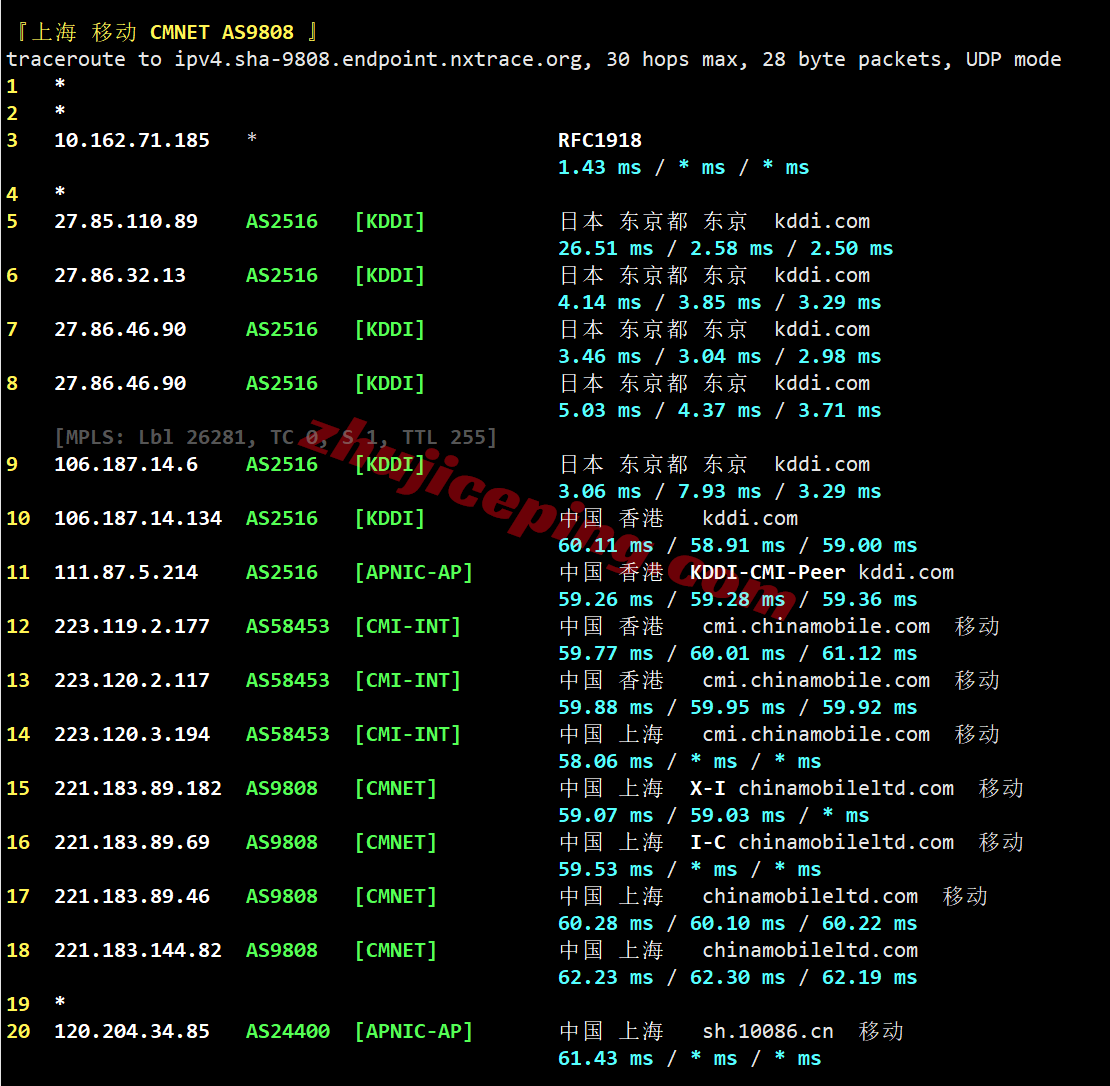Select latency '61.43 ms' on hop 20
Viewport: 1110px width, 1086px height.
pyautogui.click(x=605, y=1058)
